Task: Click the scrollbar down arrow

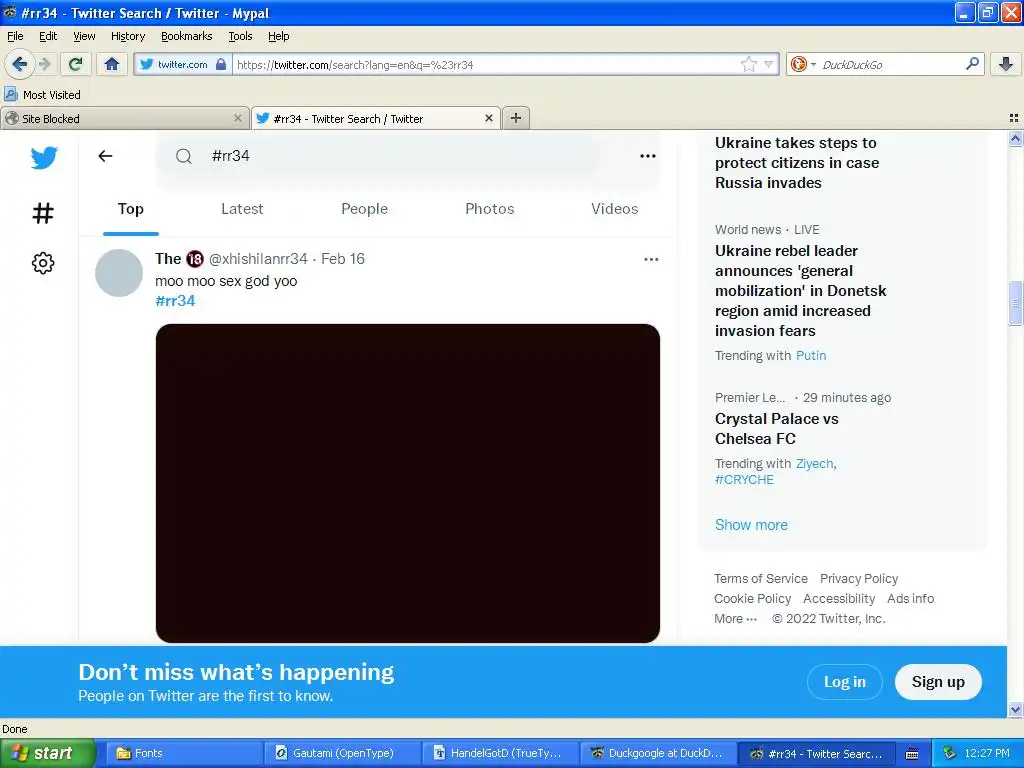Action: click(x=1015, y=709)
